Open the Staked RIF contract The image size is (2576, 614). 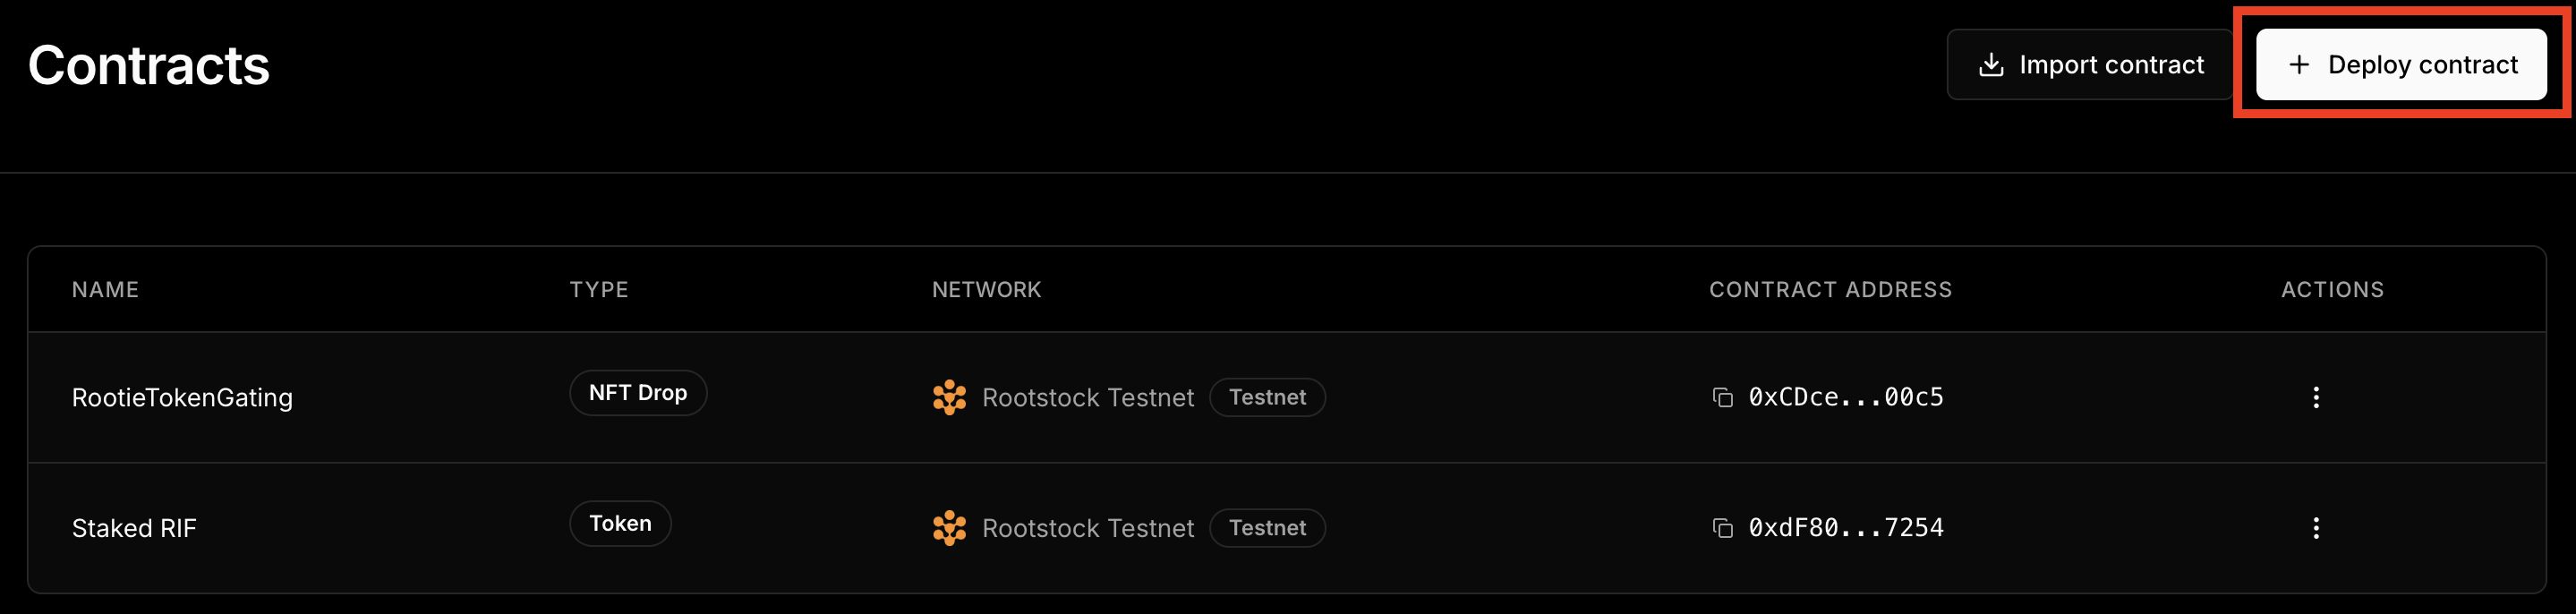[134, 528]
